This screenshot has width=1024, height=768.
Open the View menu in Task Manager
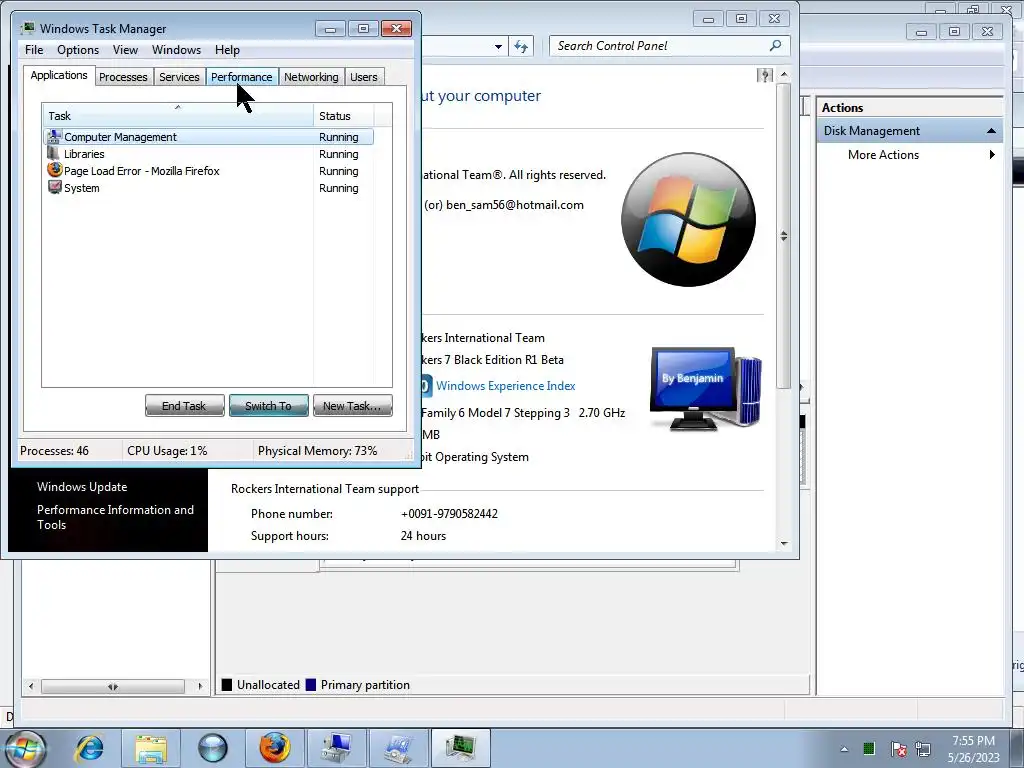tap(125, 50)
